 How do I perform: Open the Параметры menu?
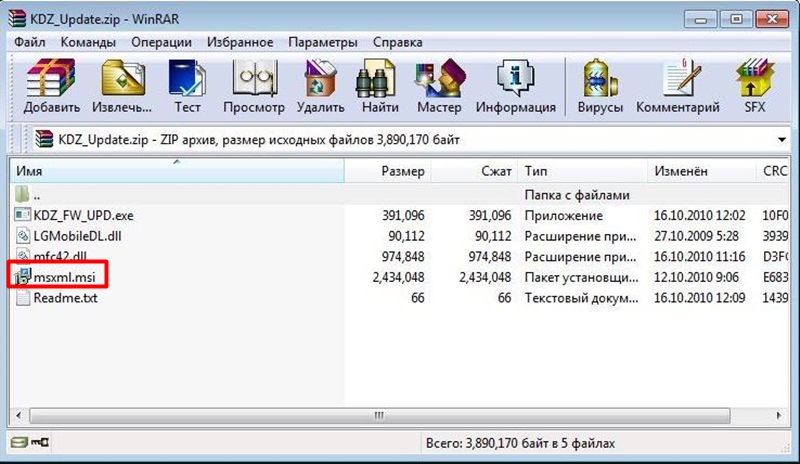point(323,42)
